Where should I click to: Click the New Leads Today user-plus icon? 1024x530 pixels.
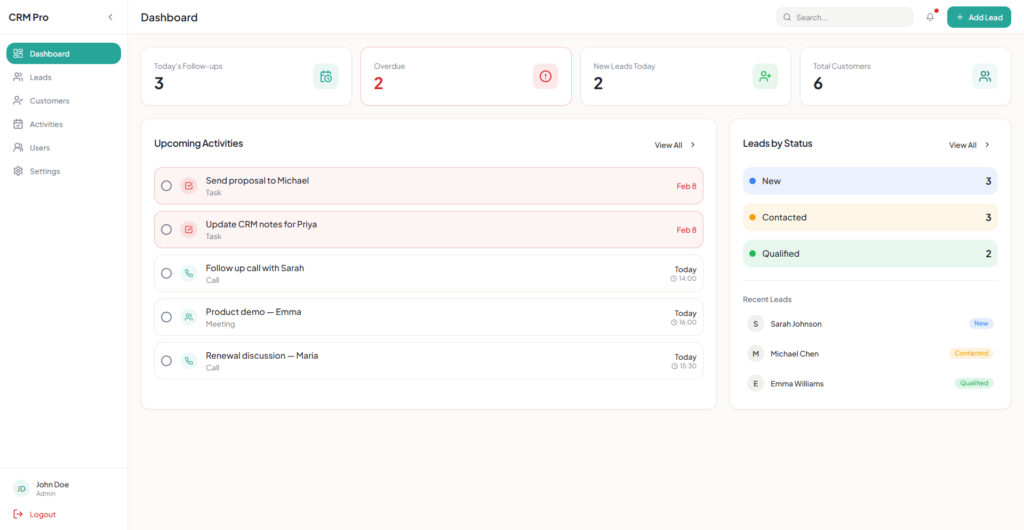[x=765, y=76]
